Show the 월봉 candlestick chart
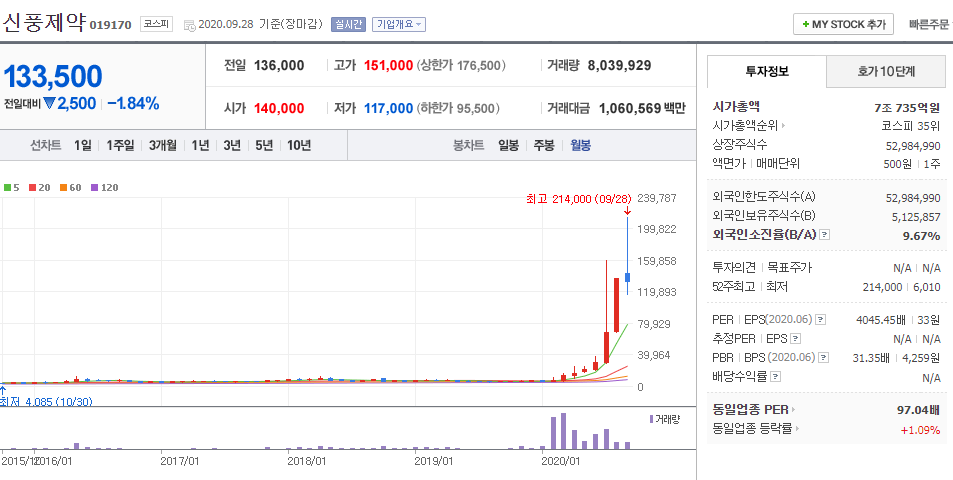Screen dimensions: 953x480 point(580,145)
